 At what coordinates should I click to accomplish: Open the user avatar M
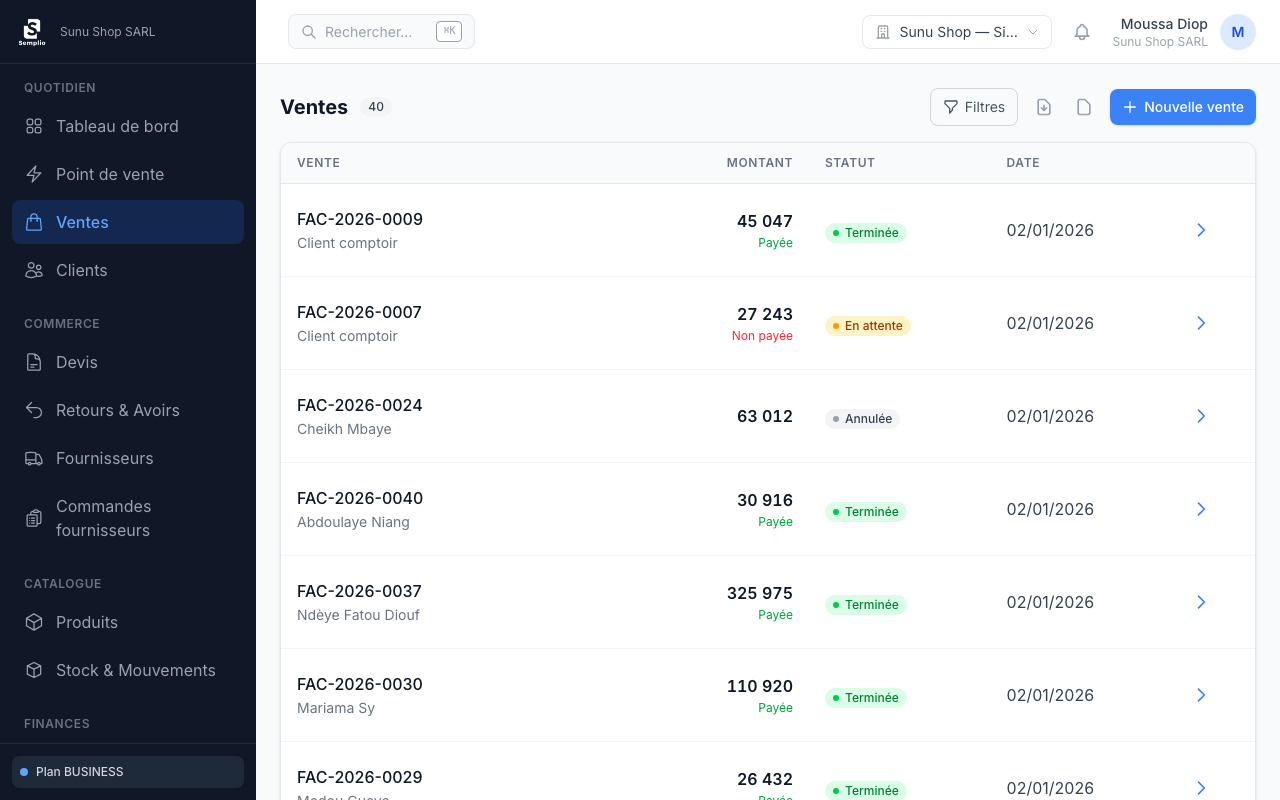(1238, 32)
